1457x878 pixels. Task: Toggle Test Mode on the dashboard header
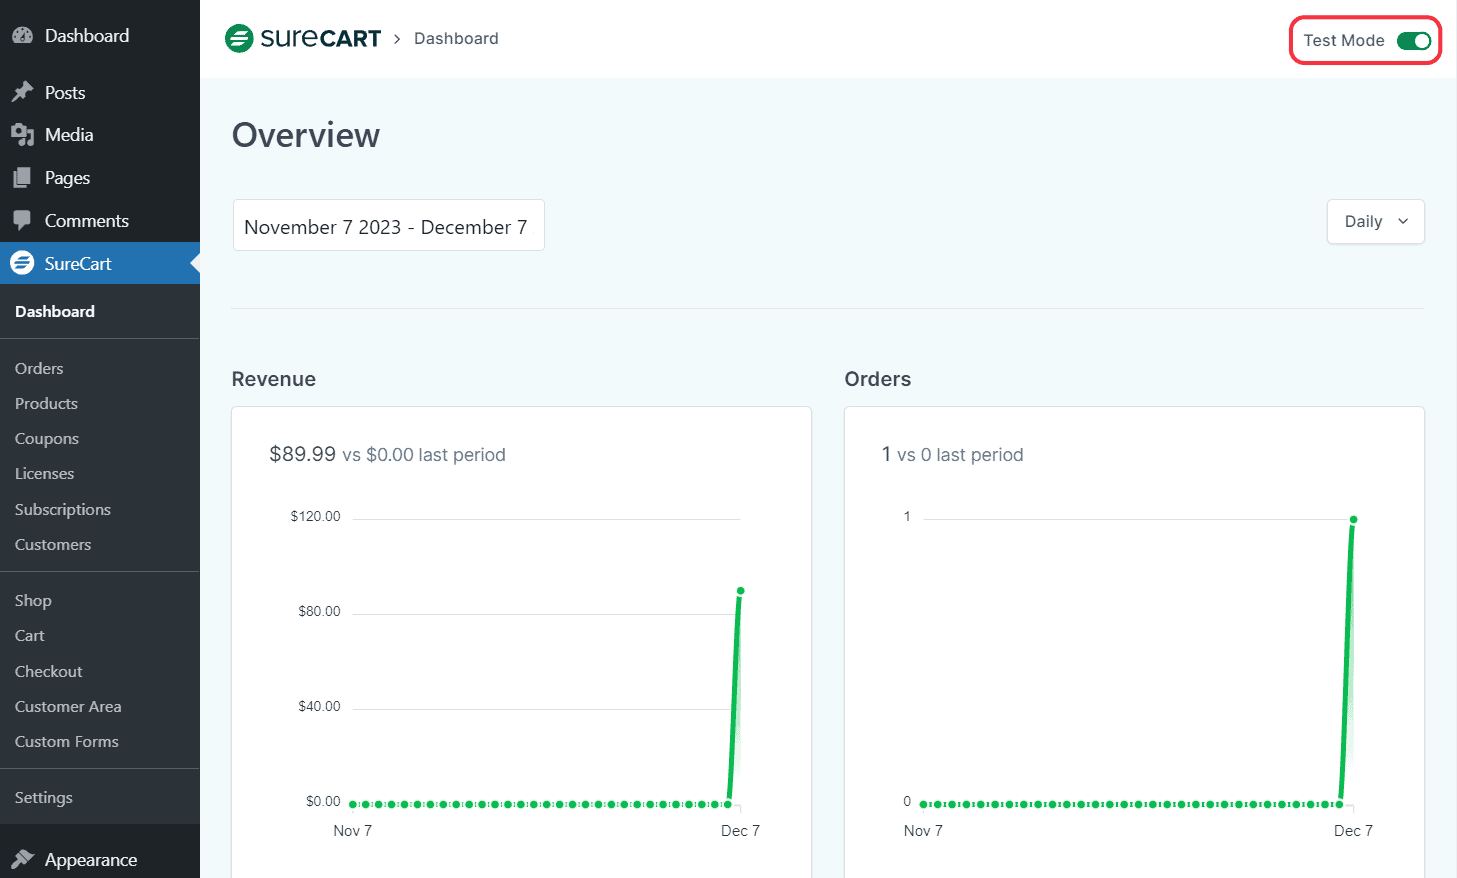1415,41
